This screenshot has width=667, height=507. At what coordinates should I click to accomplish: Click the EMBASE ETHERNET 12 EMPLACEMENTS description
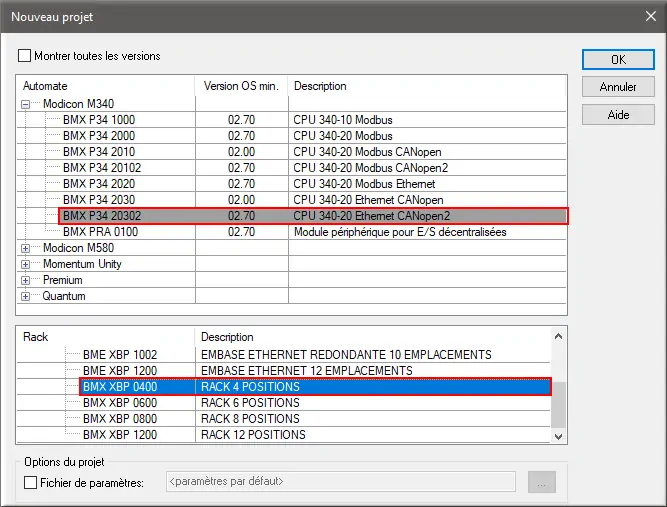click(307, 371)
